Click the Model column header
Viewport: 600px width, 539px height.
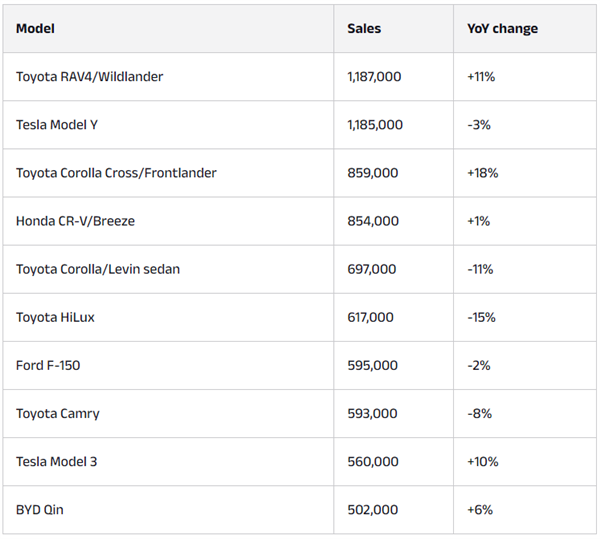pos(35,29)
